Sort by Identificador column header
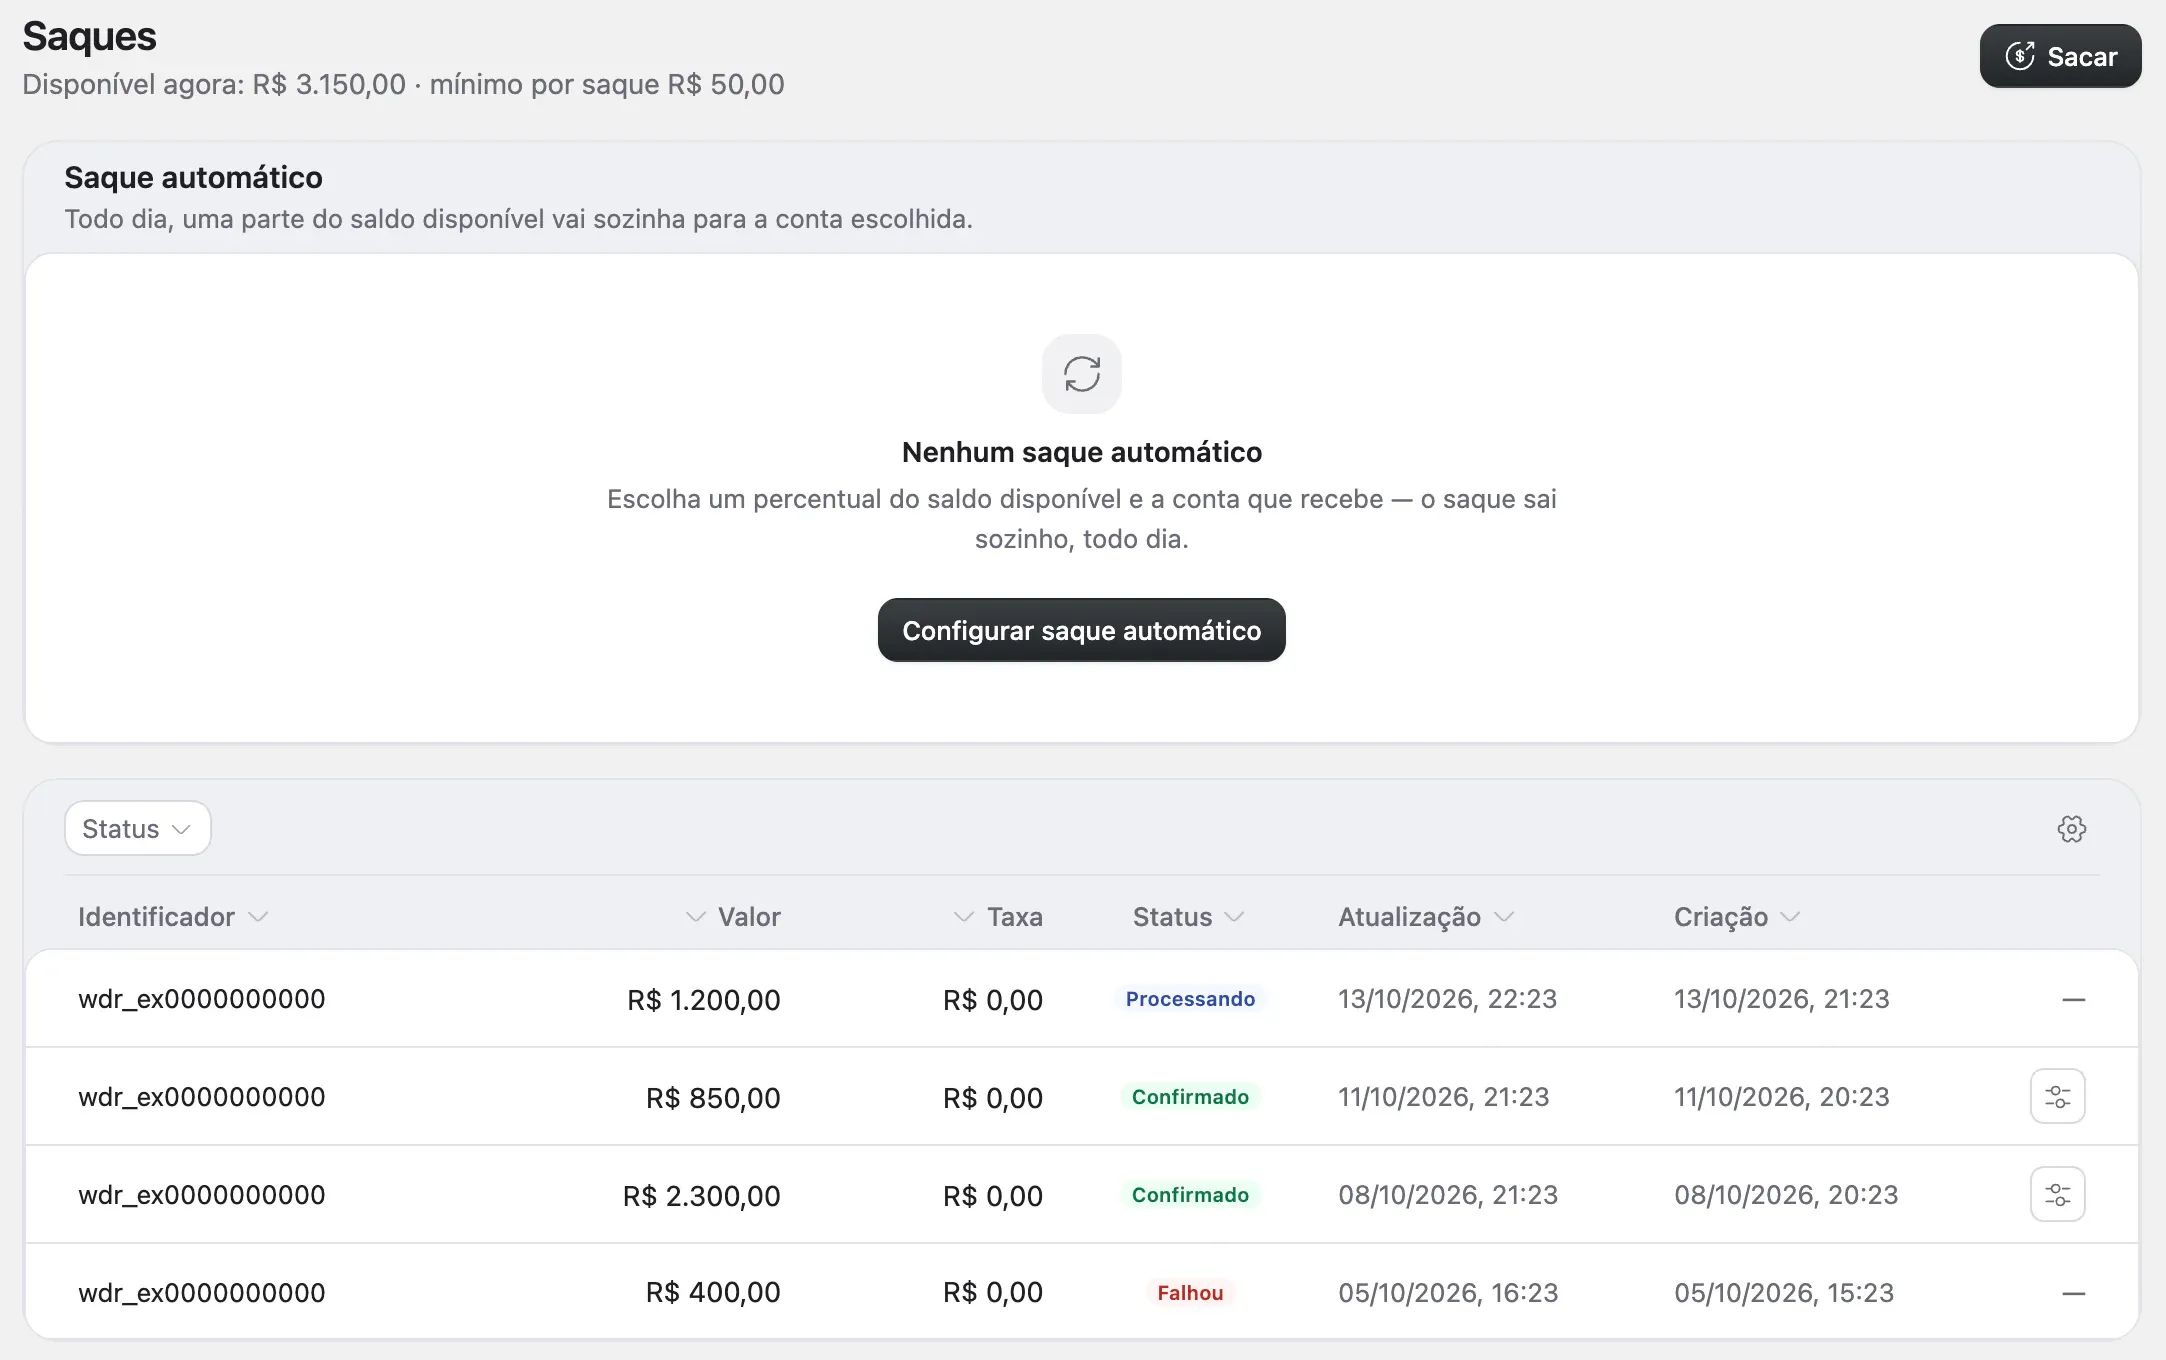The width and height of the screenshot is (2166, 1360). pos(173,916)
